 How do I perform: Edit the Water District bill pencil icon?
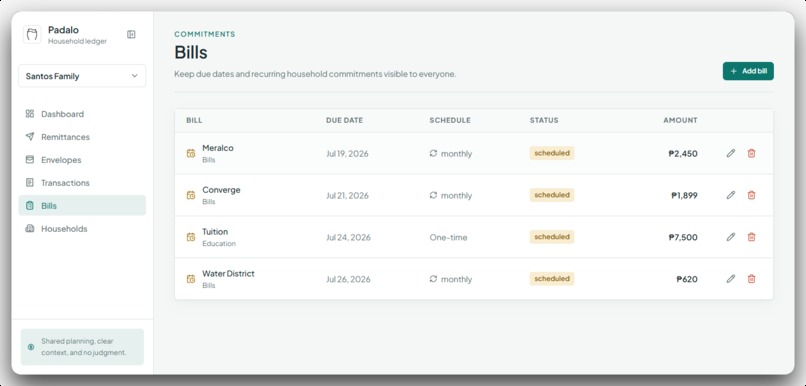pos(730,279)
